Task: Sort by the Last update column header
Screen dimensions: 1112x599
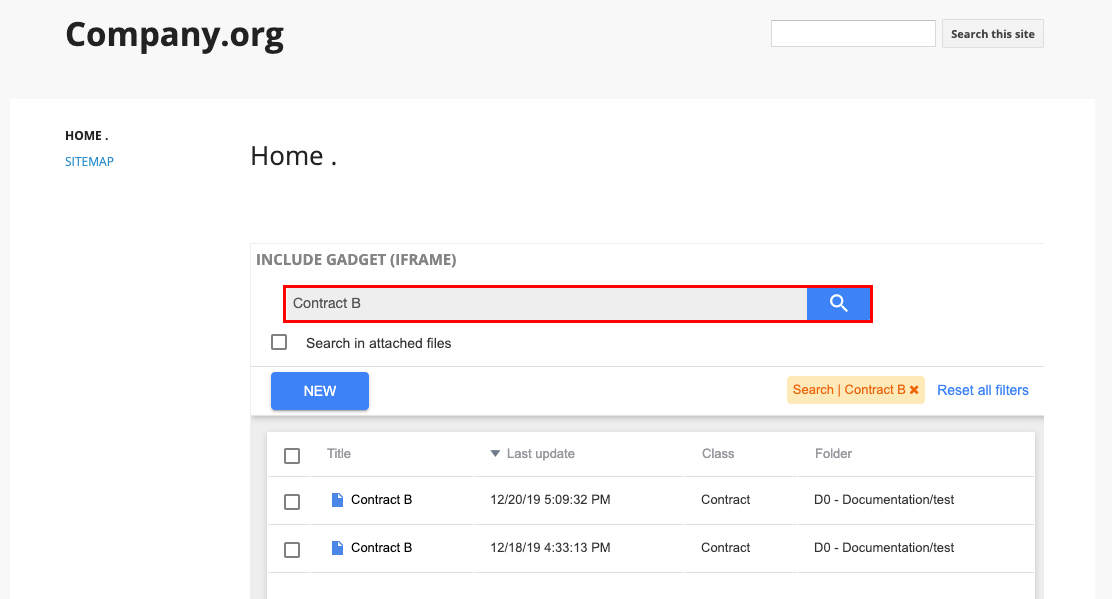Action: click(x=540, y=454)
